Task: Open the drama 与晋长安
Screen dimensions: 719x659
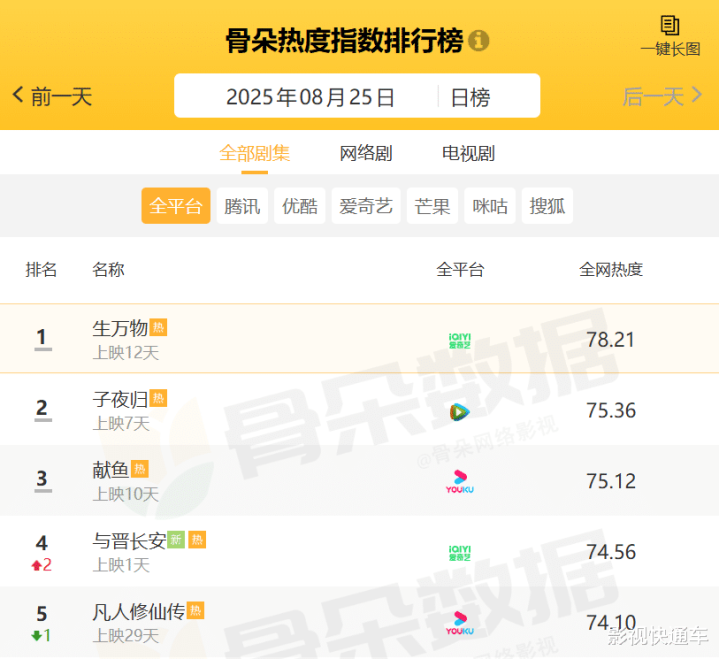Action: tap(129, 541)
